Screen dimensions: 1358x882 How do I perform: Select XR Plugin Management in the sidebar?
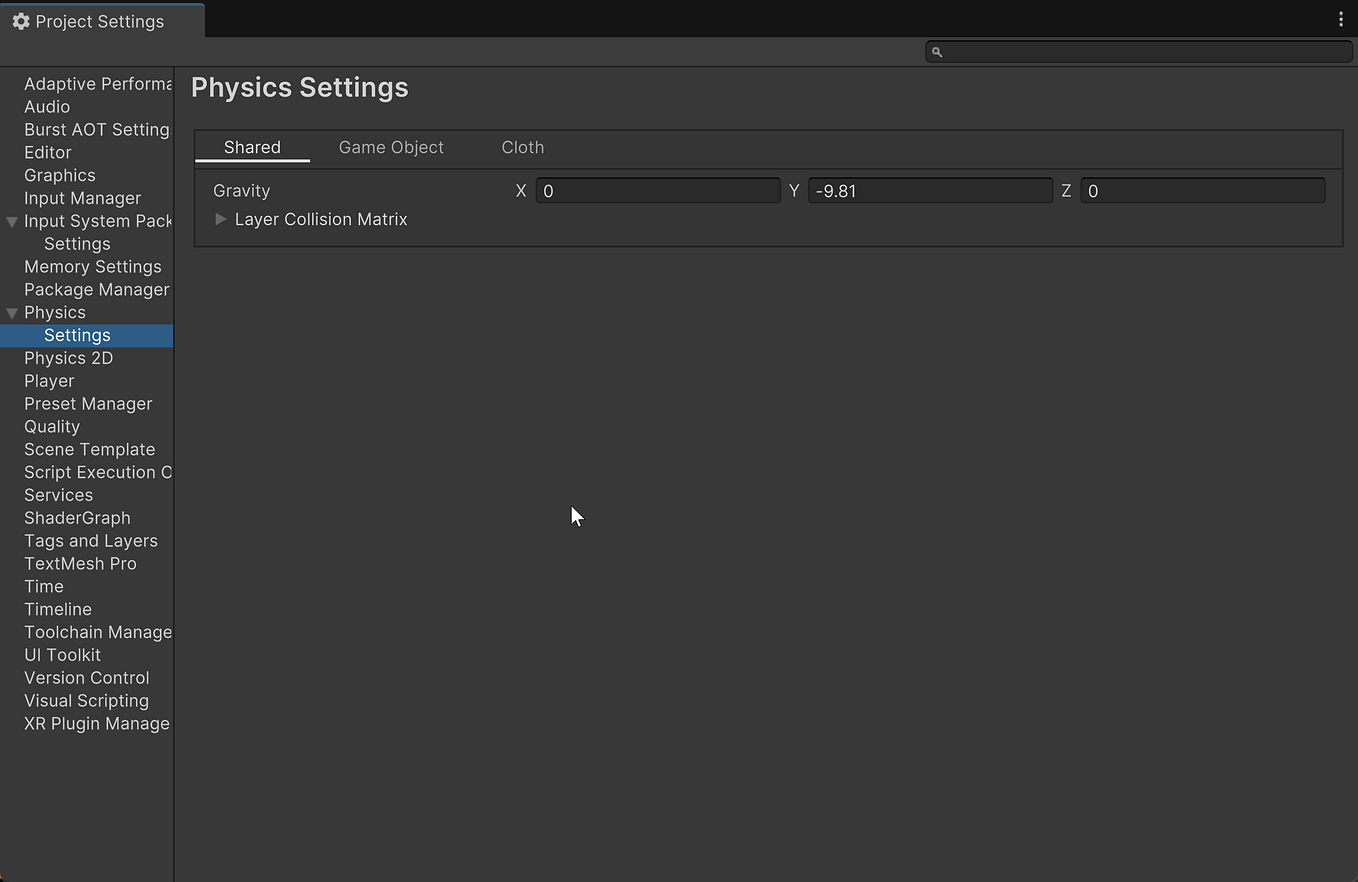(x=96, y=723)
